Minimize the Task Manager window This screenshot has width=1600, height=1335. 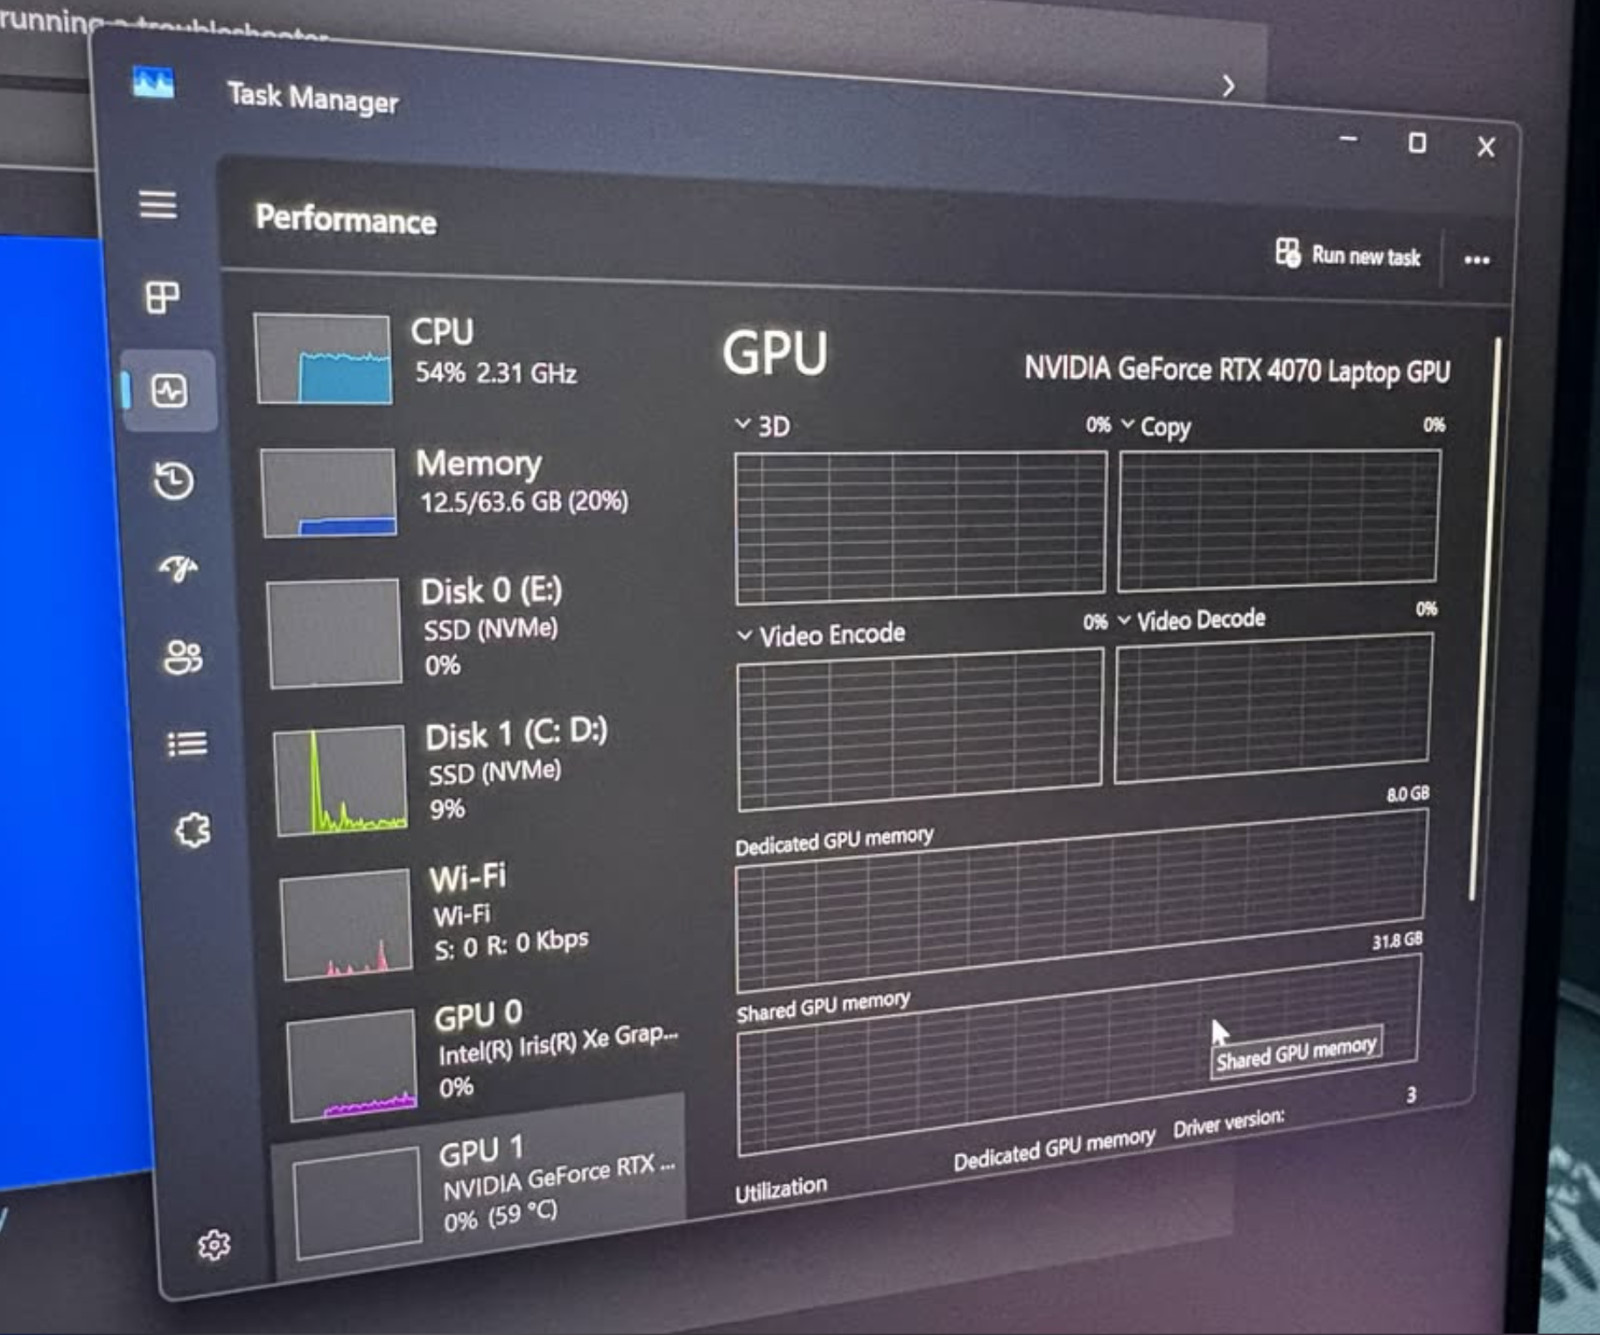pyautogui.click(x=1349, y=139)
